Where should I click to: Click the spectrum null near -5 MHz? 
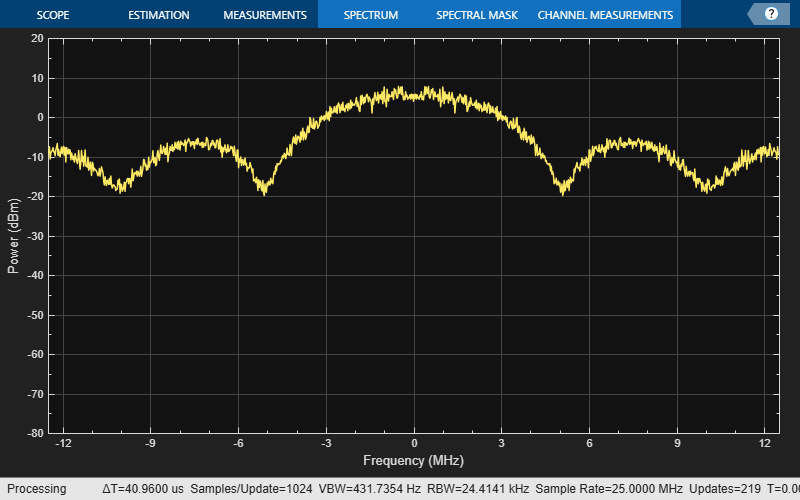coord(264,188)
